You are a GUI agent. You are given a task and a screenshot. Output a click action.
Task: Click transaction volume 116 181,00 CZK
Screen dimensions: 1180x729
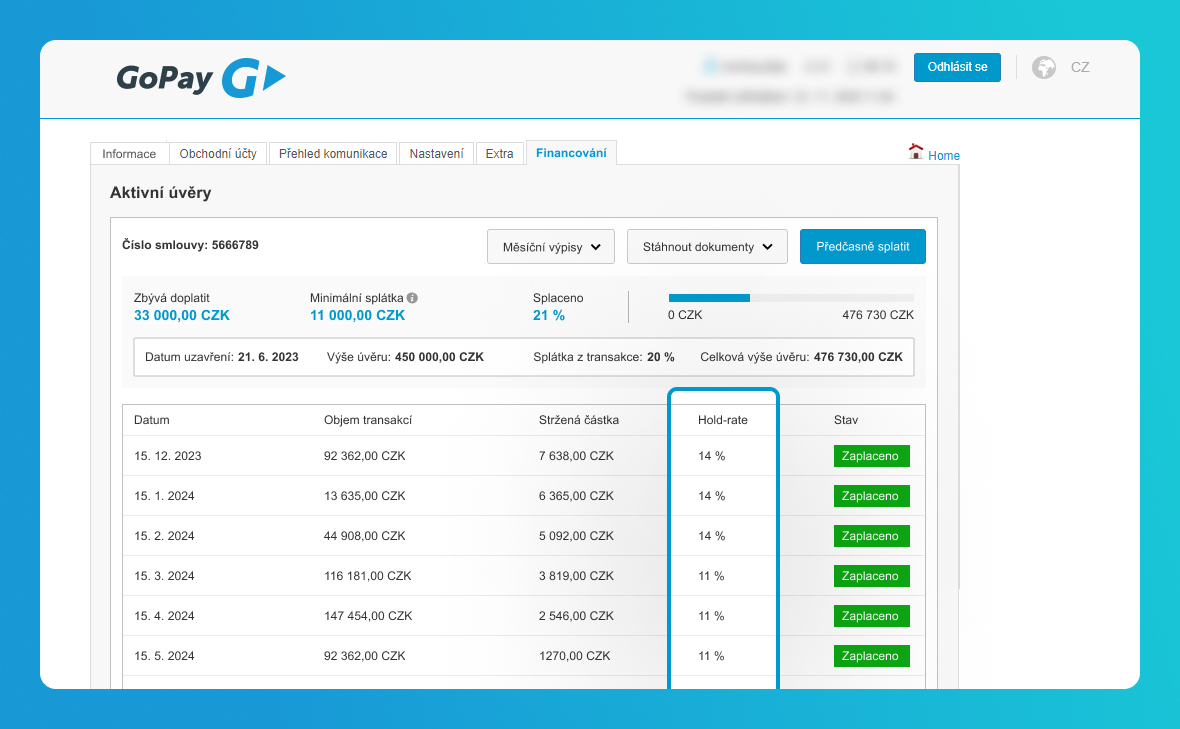pos(368,576)
